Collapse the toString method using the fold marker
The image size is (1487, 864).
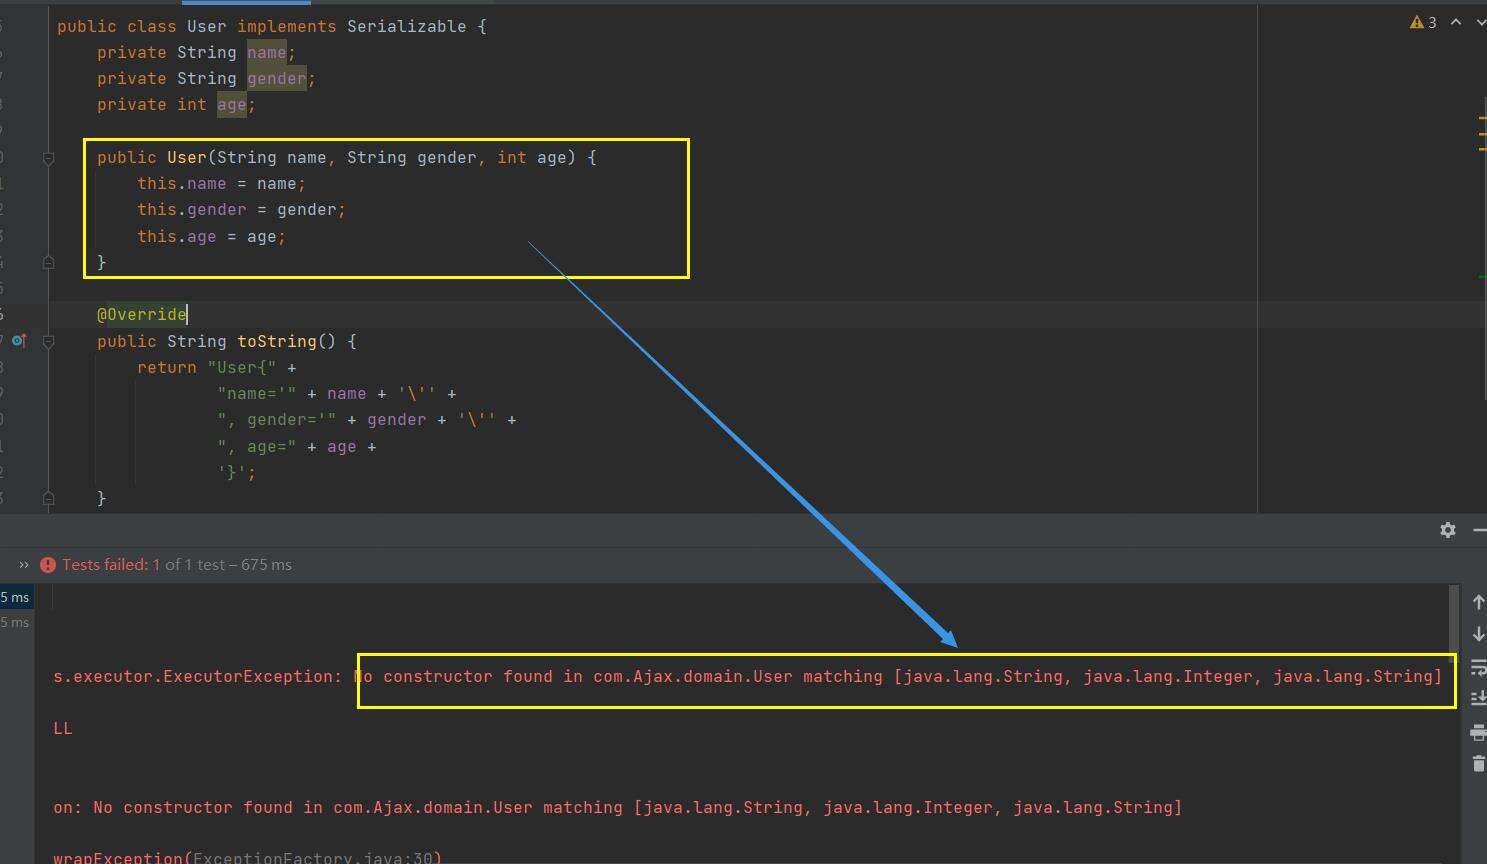[x=48, y=341]
